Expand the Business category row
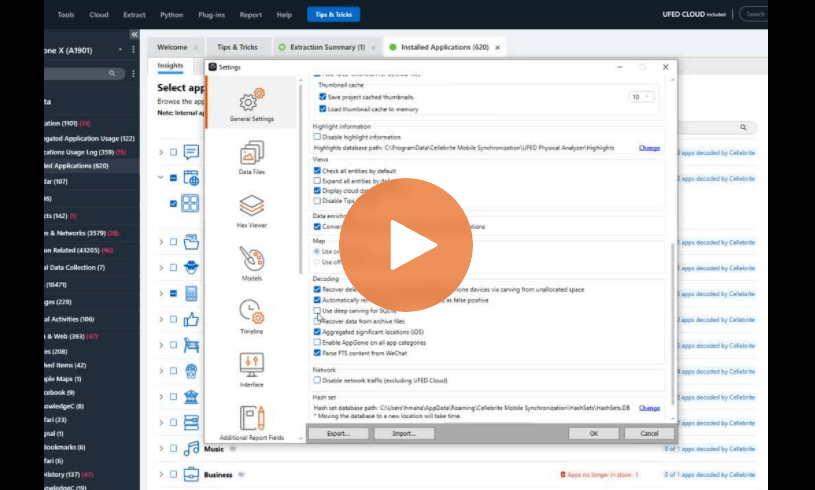Image resolution: width=815 pixels, height=490 pixels. coord(161,474)
